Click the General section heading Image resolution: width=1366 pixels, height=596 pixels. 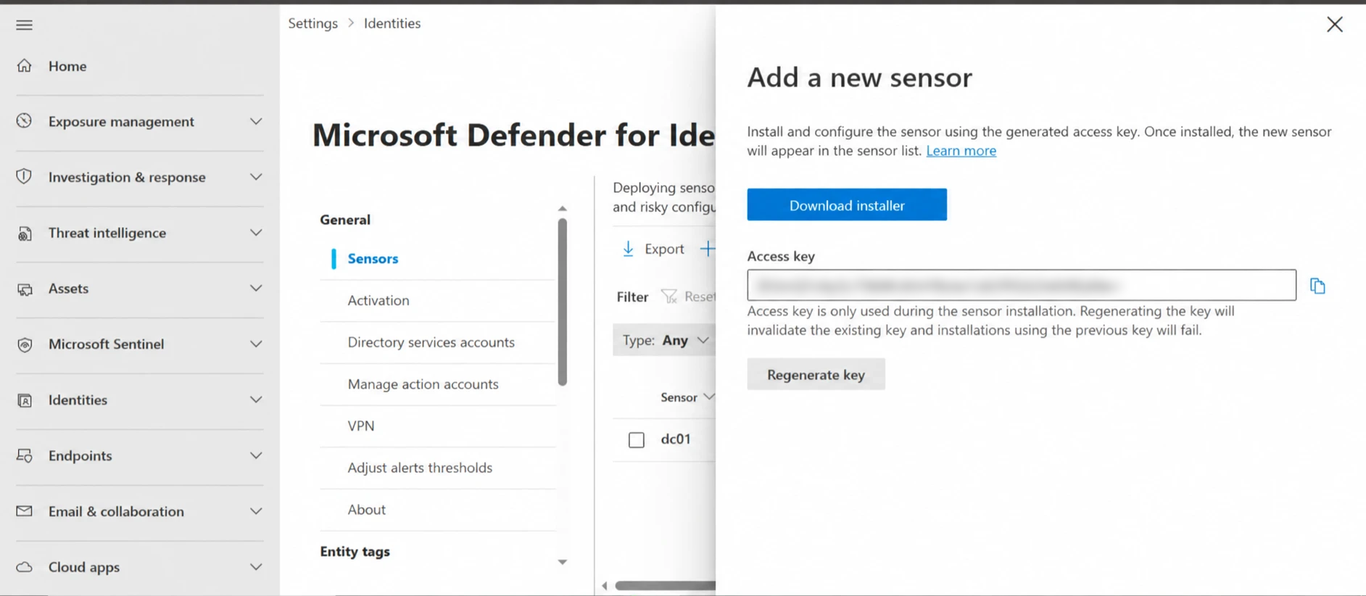click(345, 219)
